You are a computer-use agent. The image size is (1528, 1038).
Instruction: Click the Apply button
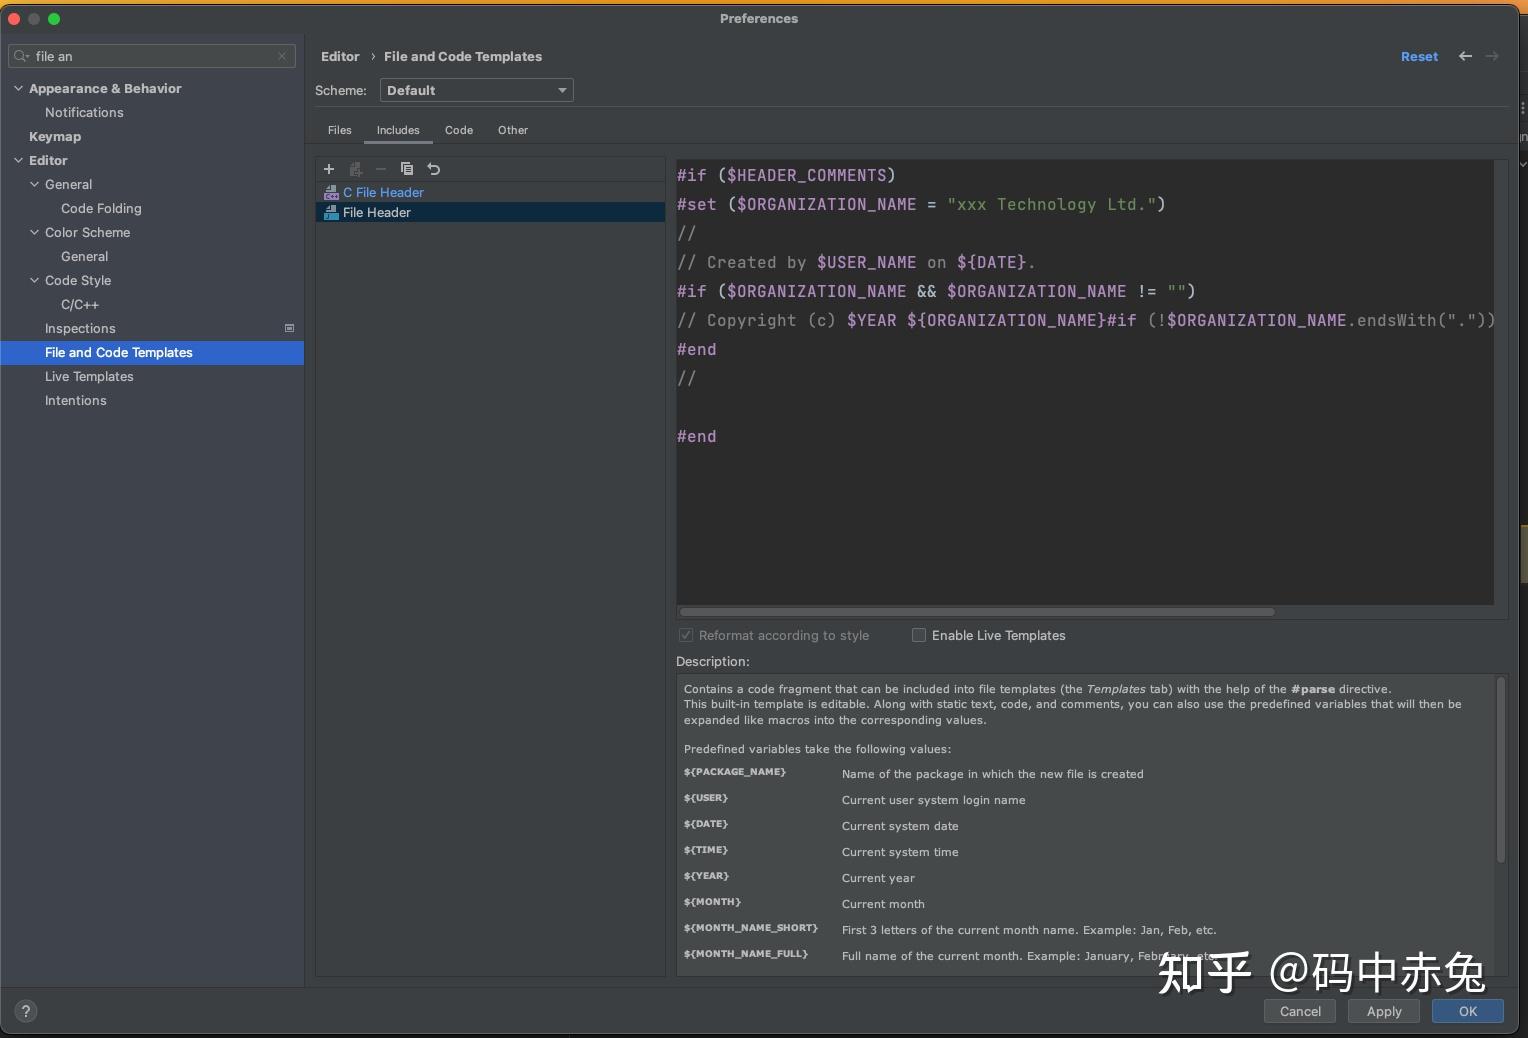pos(1384,1011)
